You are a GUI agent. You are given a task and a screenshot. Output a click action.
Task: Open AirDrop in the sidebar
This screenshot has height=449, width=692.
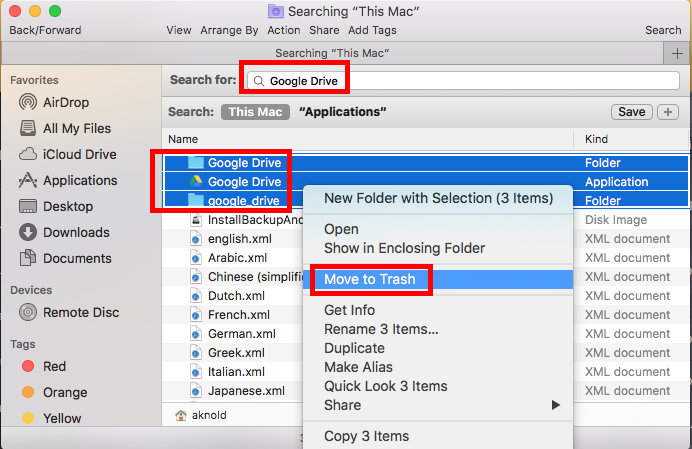66,102
